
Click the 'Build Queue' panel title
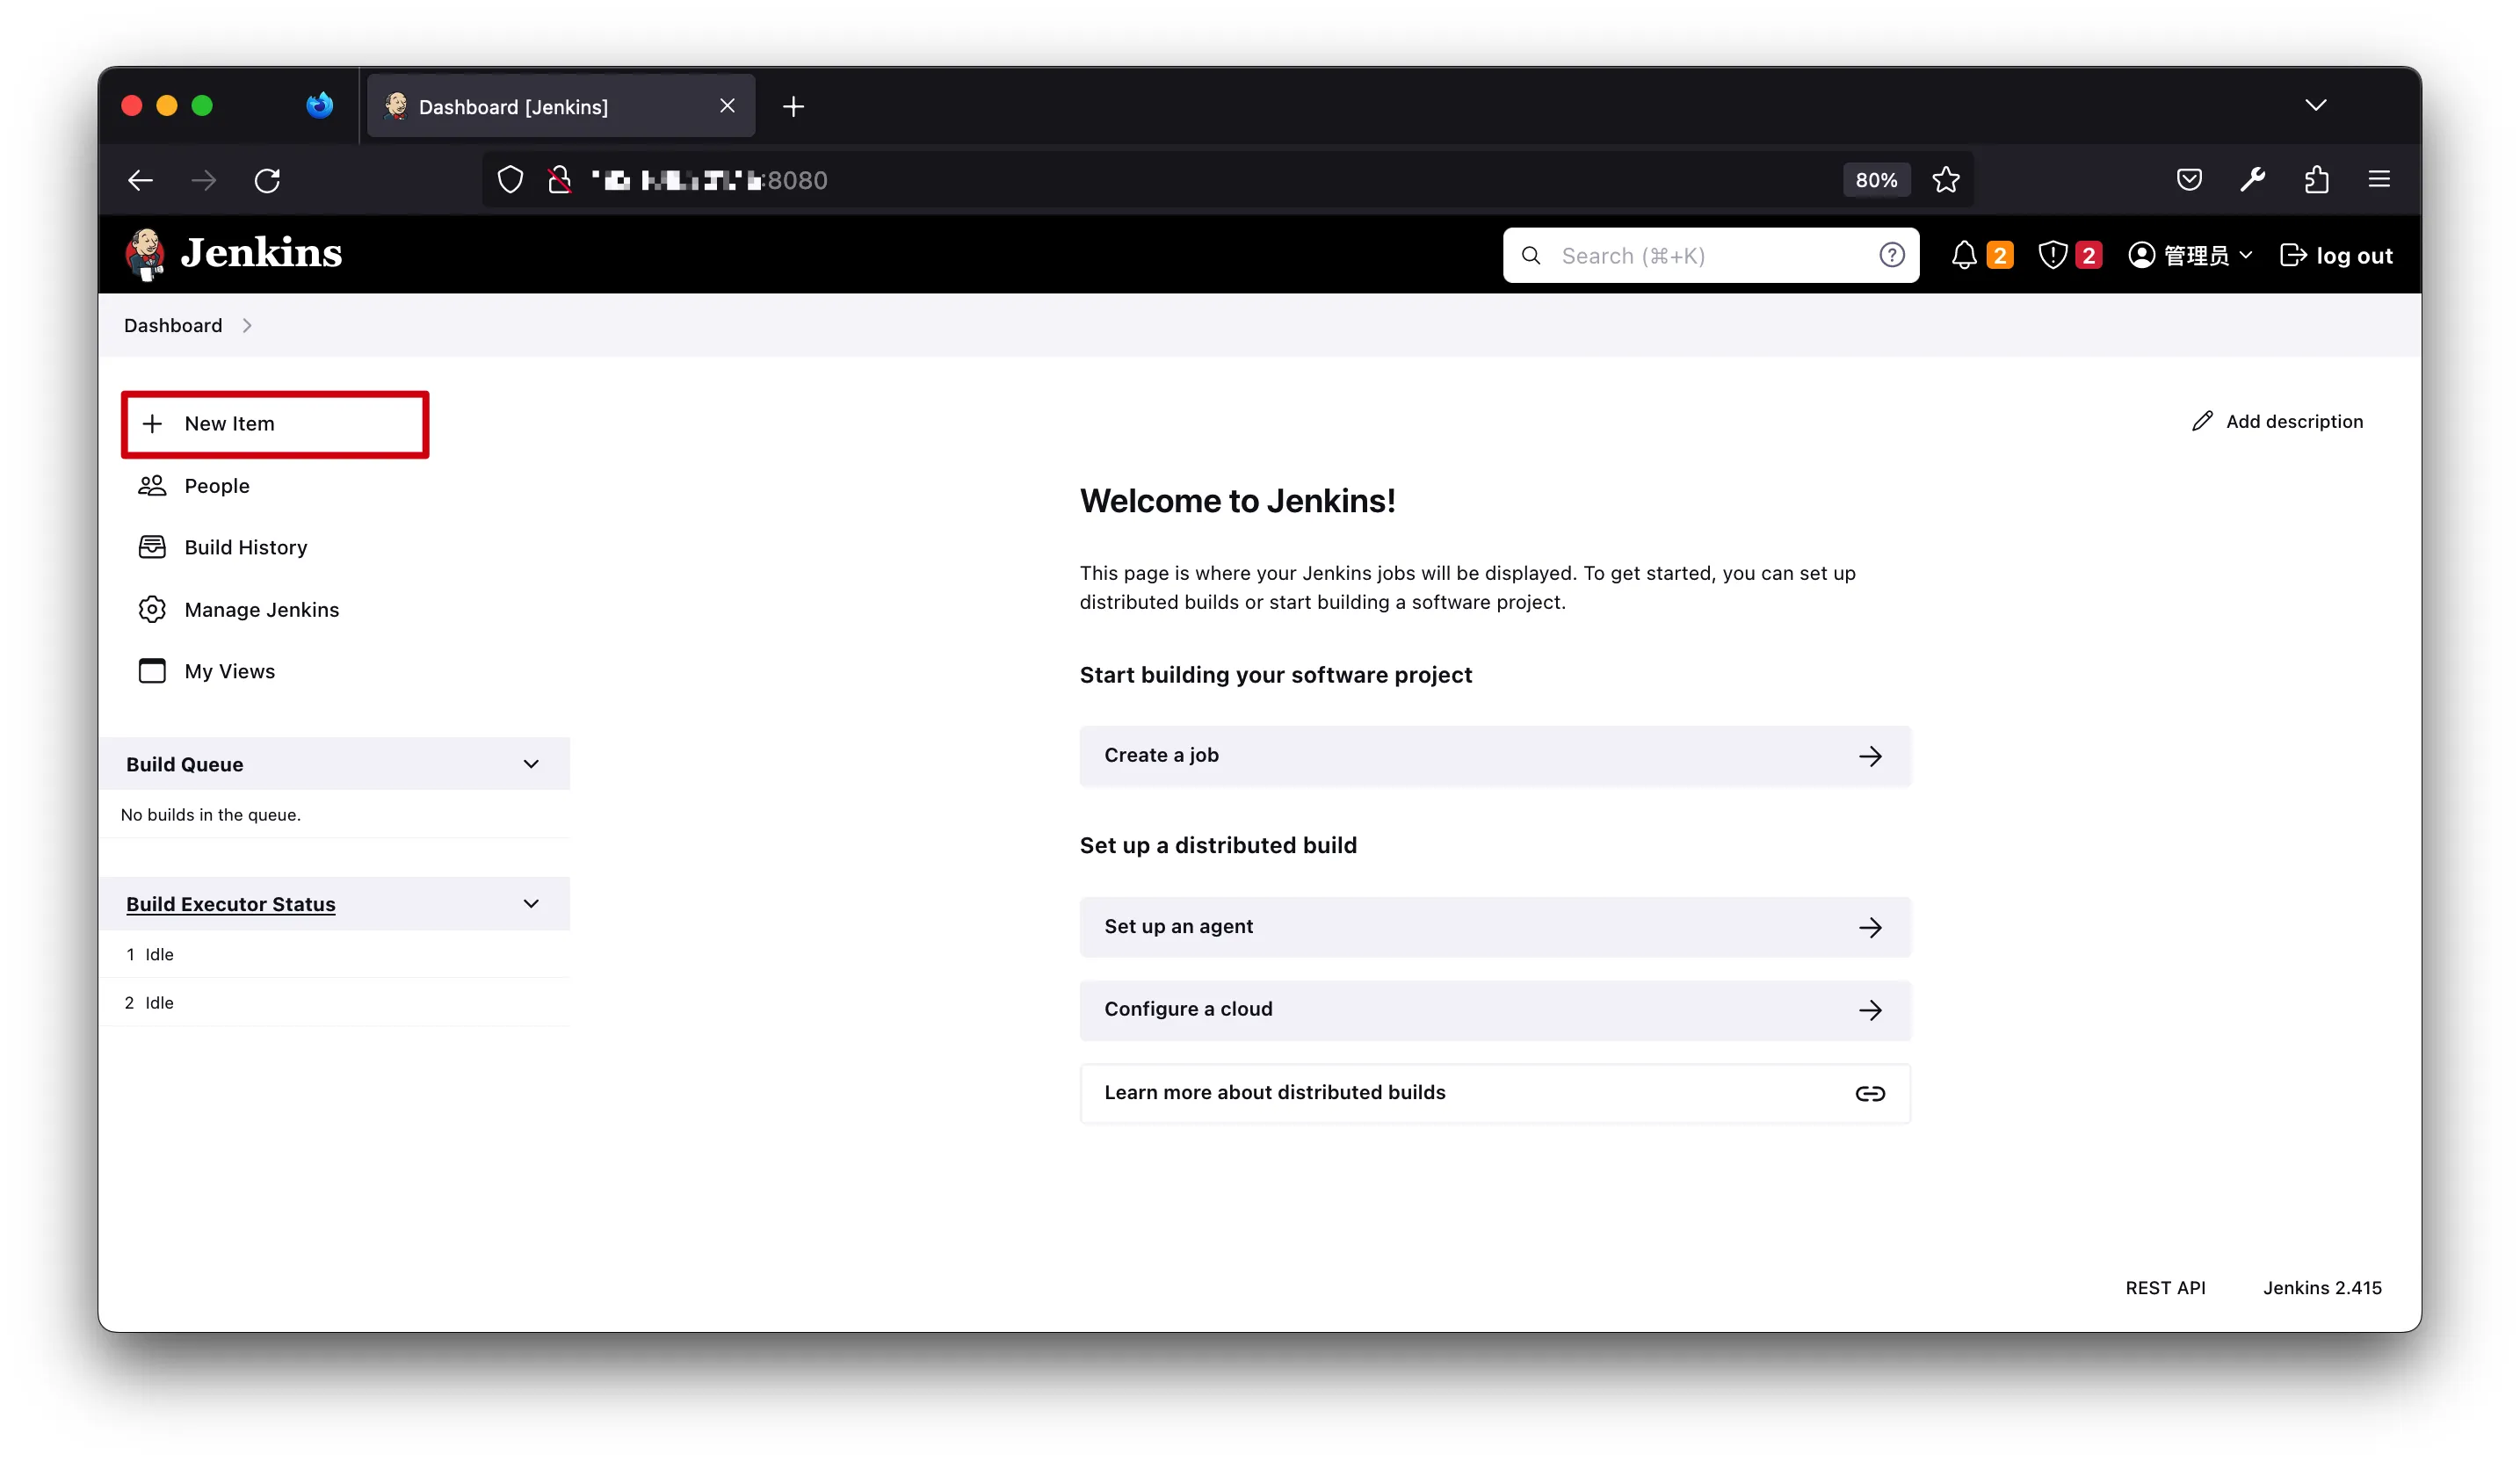(185, 764)
